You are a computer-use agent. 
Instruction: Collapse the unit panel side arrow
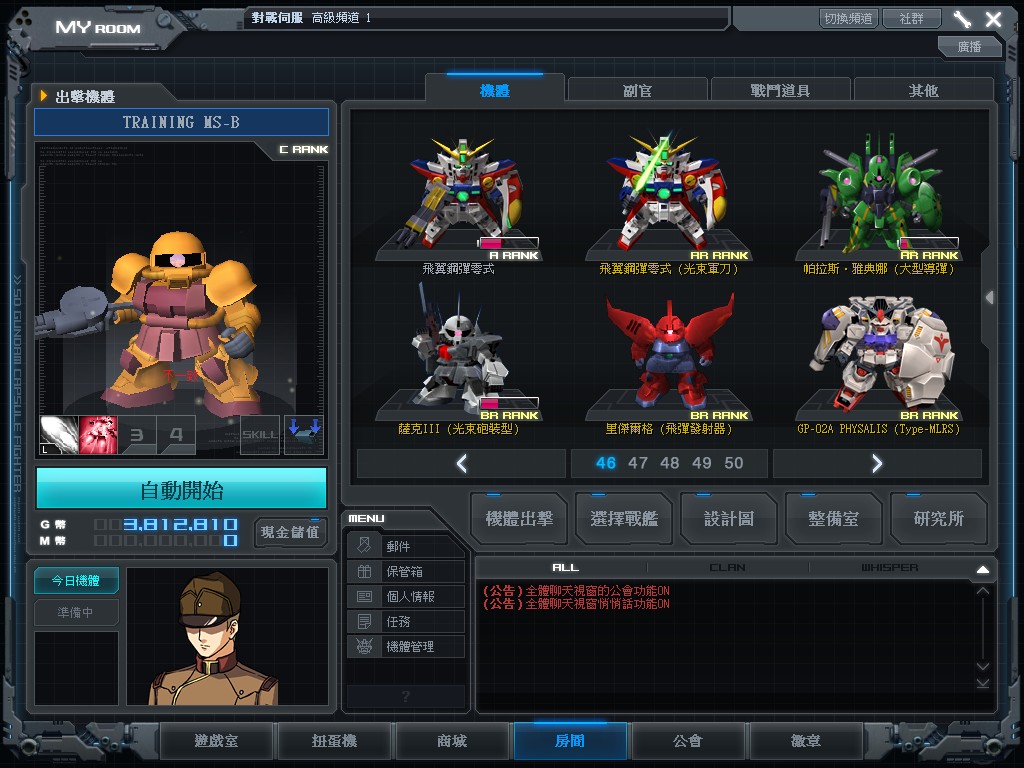pos(989,298)
